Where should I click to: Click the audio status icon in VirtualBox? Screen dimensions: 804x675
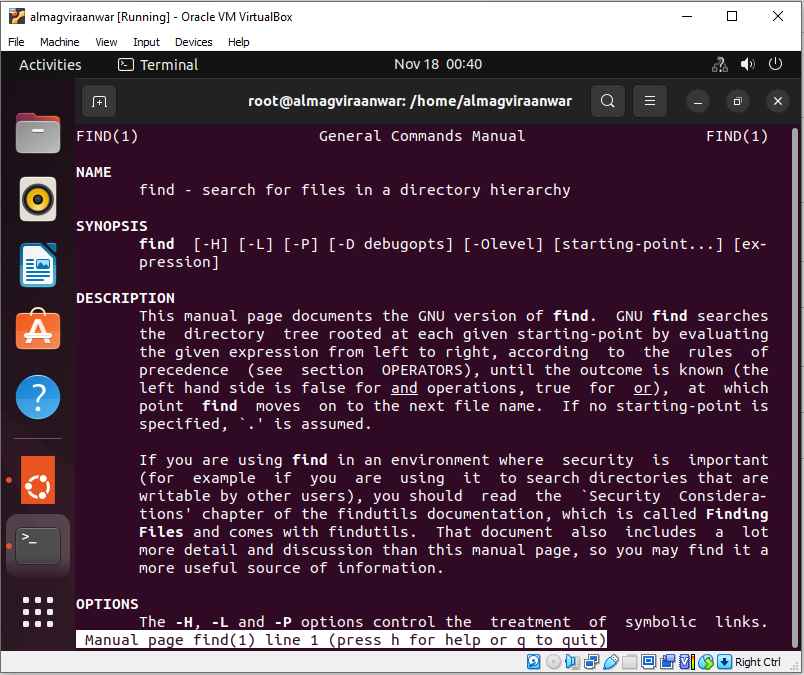click(x=571, y=662)
